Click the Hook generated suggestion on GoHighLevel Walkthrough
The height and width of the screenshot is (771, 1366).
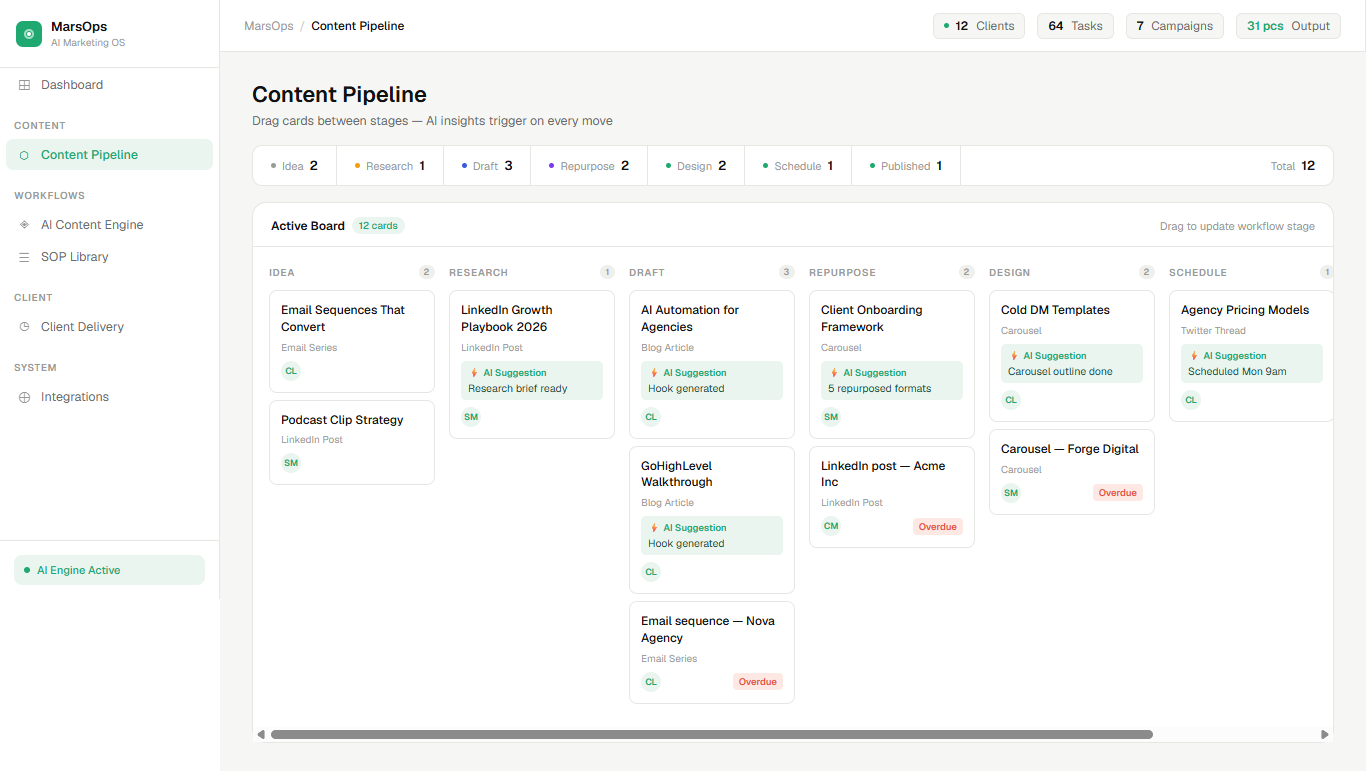point(712,535)
